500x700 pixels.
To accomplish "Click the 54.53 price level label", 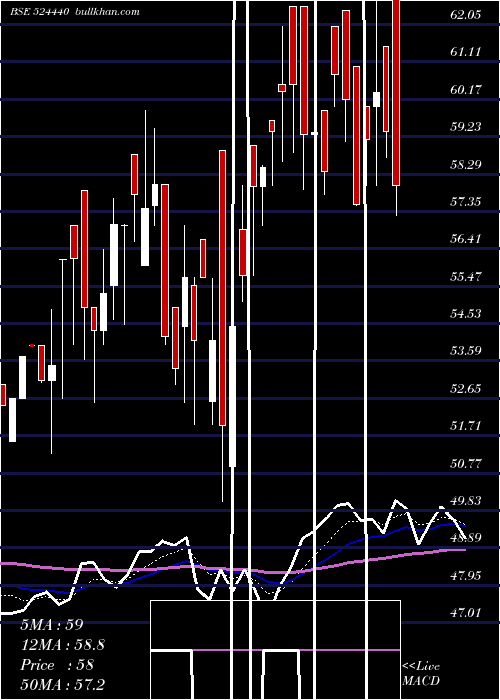I will click(466, 314).
